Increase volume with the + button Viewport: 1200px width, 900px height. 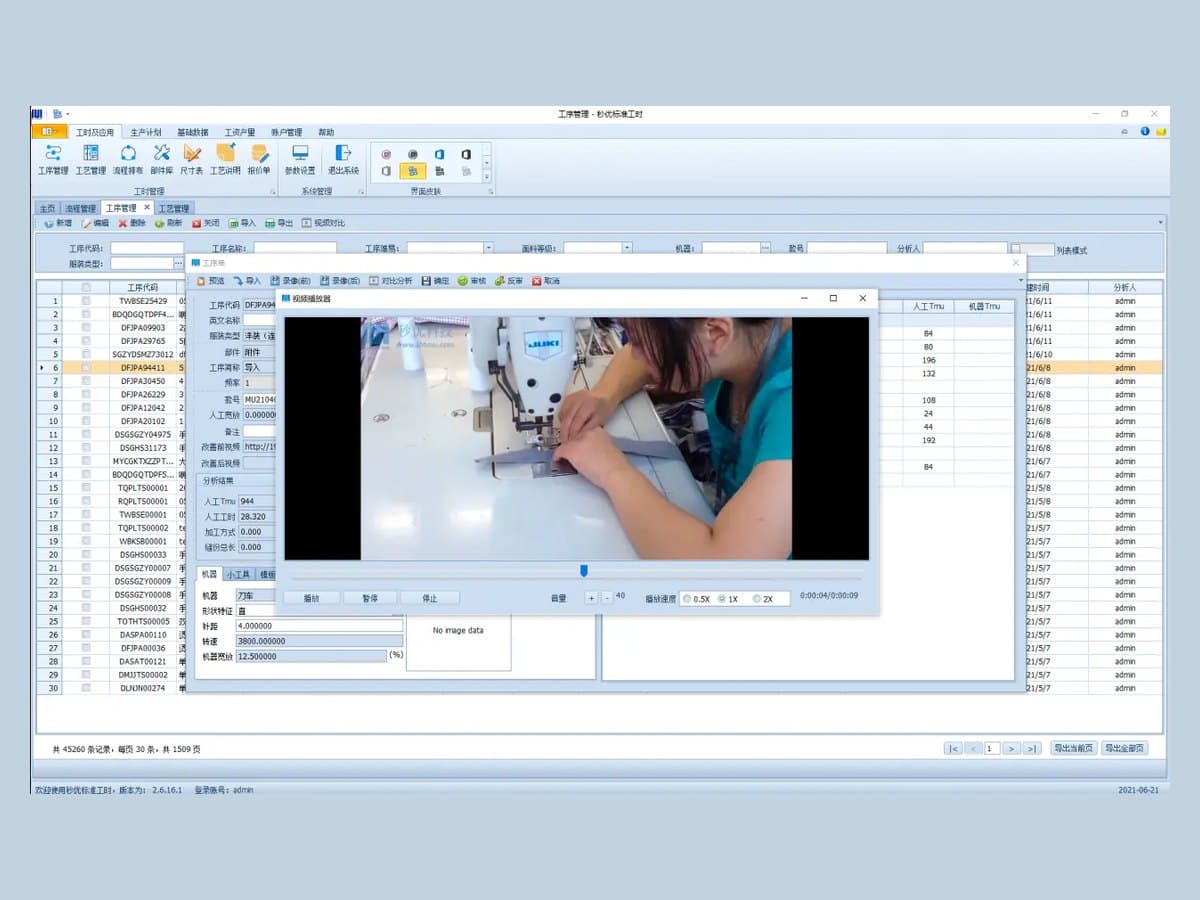tap(590, 598)
